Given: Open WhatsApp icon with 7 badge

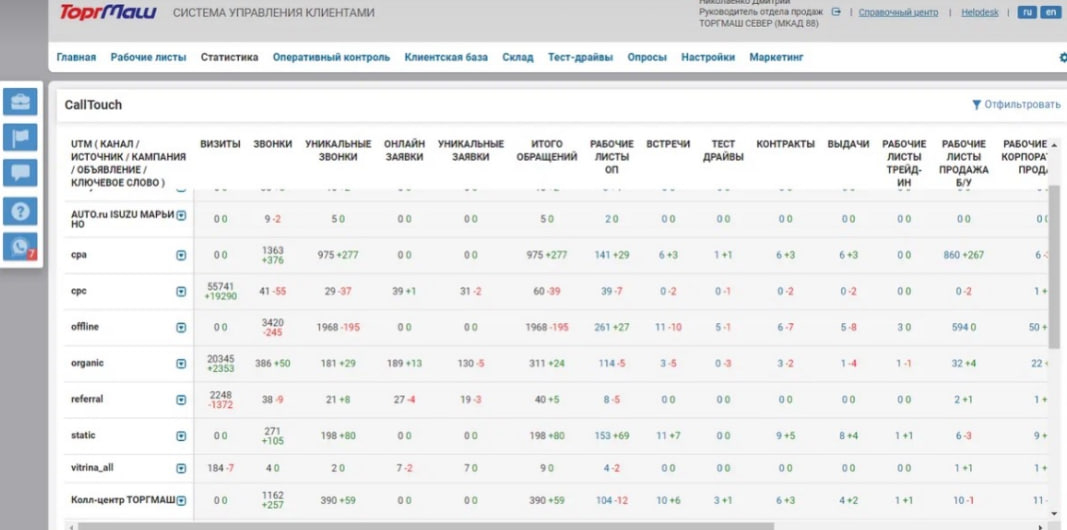Looking at the screenshot, I should tap(20, 246).
